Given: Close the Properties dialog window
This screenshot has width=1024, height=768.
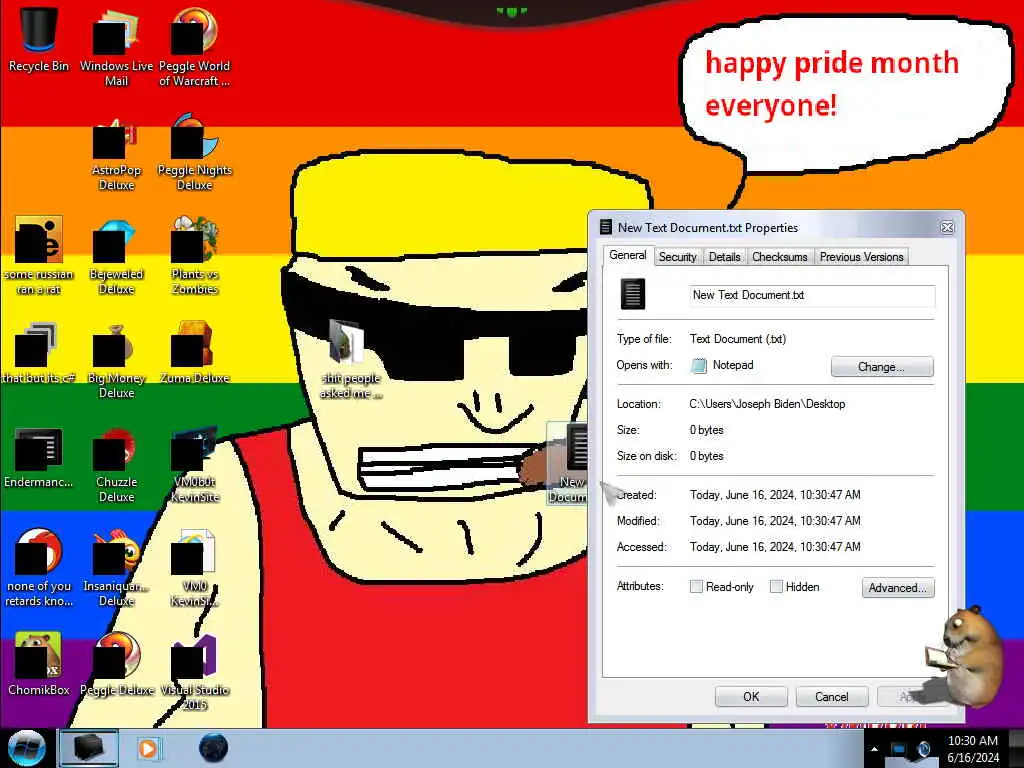Looking at the screenshot, I should point(946,227).
